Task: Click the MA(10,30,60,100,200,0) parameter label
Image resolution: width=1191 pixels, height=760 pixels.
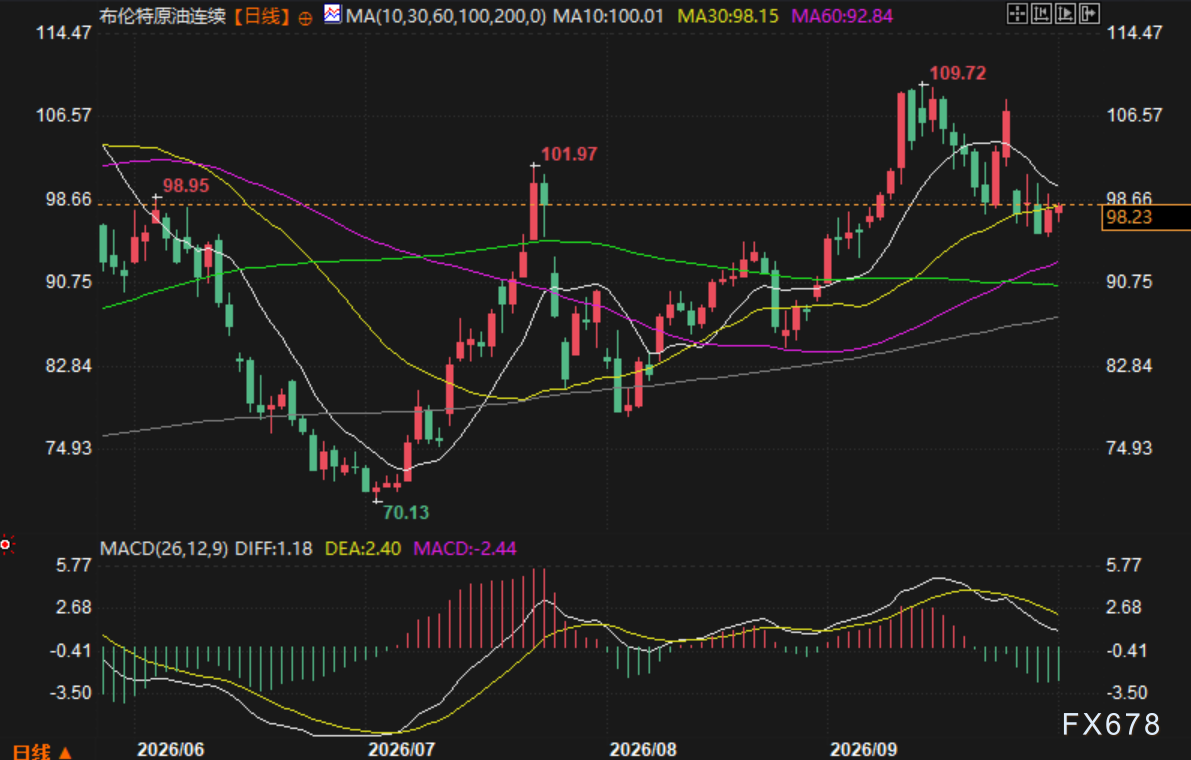Action: pyautogui.click(x=446, y=16)
